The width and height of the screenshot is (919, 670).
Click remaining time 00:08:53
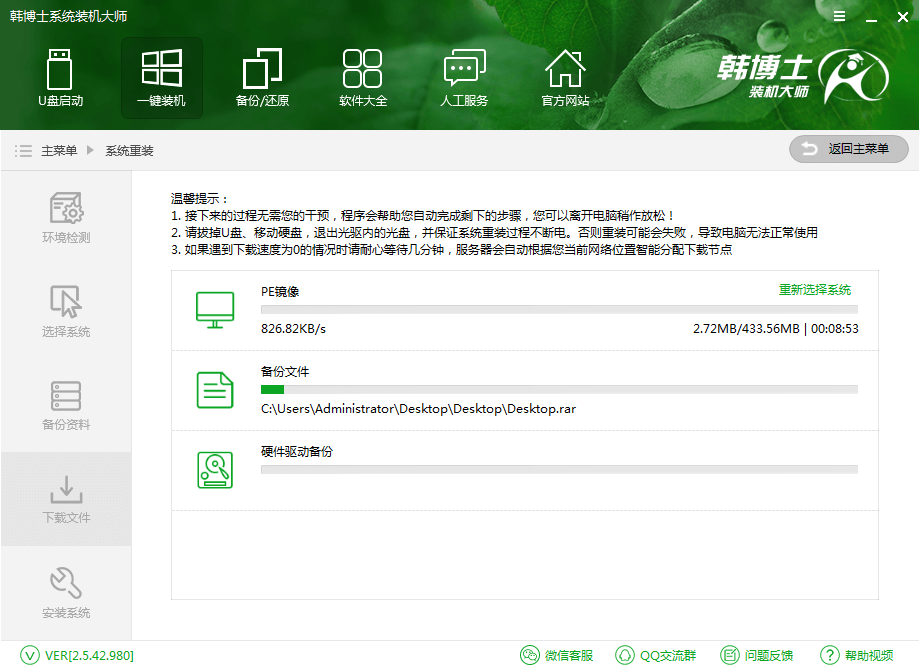click(835, 329)
